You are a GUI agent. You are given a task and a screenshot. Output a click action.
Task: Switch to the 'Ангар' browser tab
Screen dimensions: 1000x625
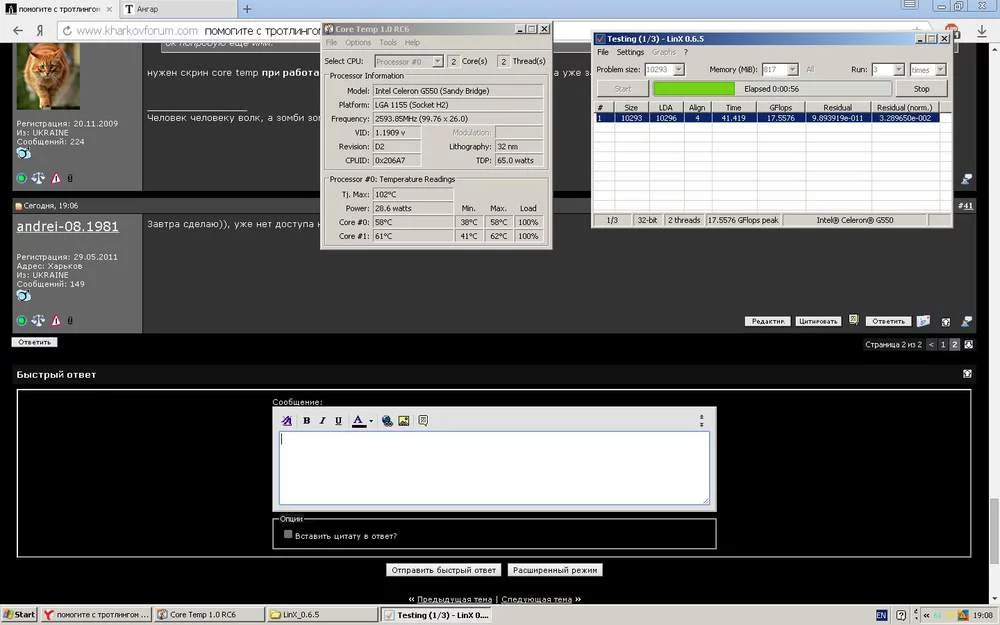(x=177, y=9)
